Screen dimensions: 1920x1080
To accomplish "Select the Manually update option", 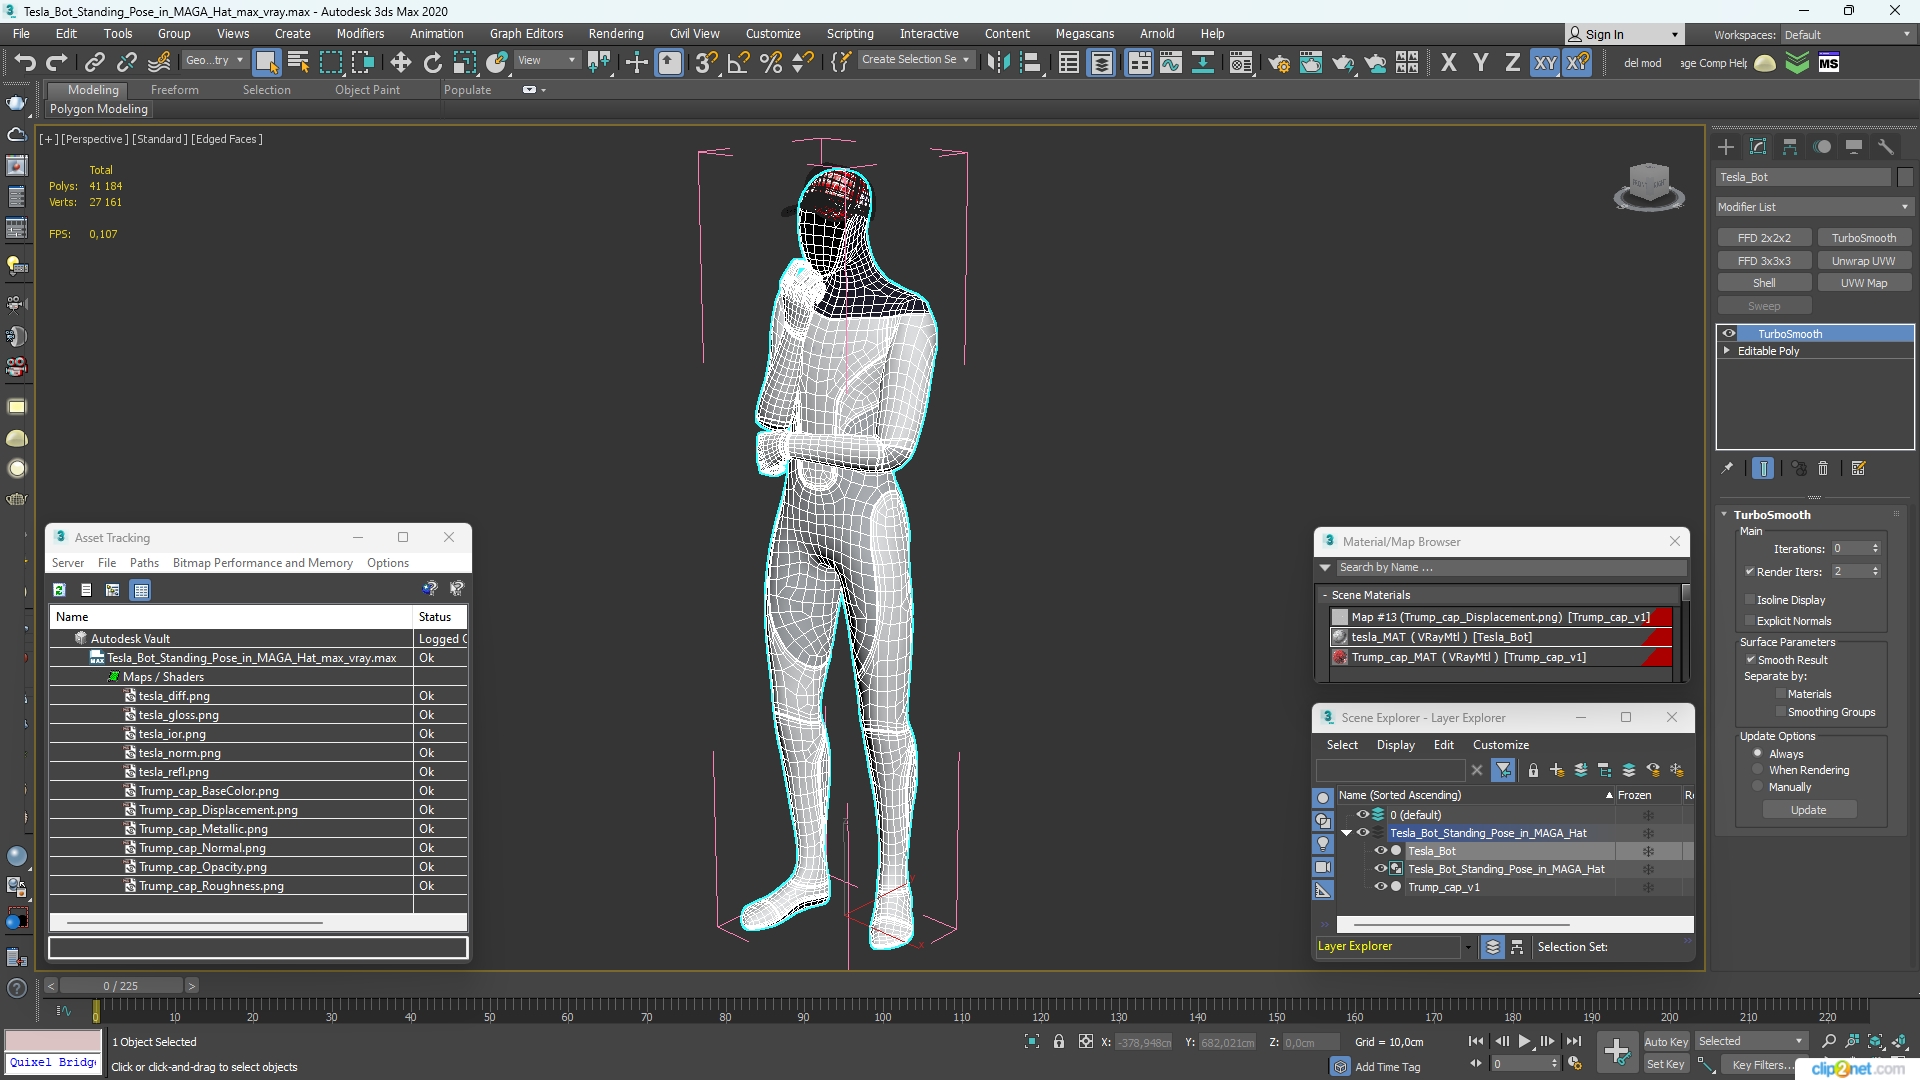I will (x=1758, y=787).
